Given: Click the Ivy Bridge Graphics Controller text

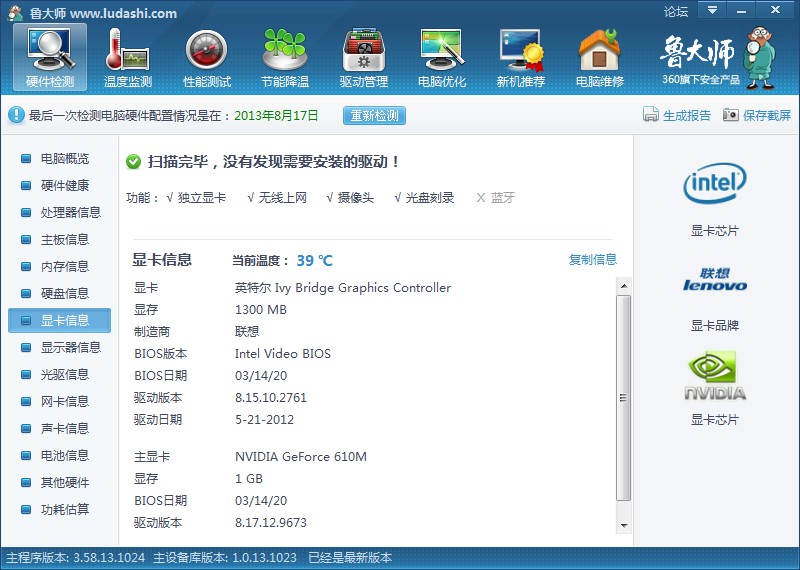Looking at the screenshot, I should point(363,288).
